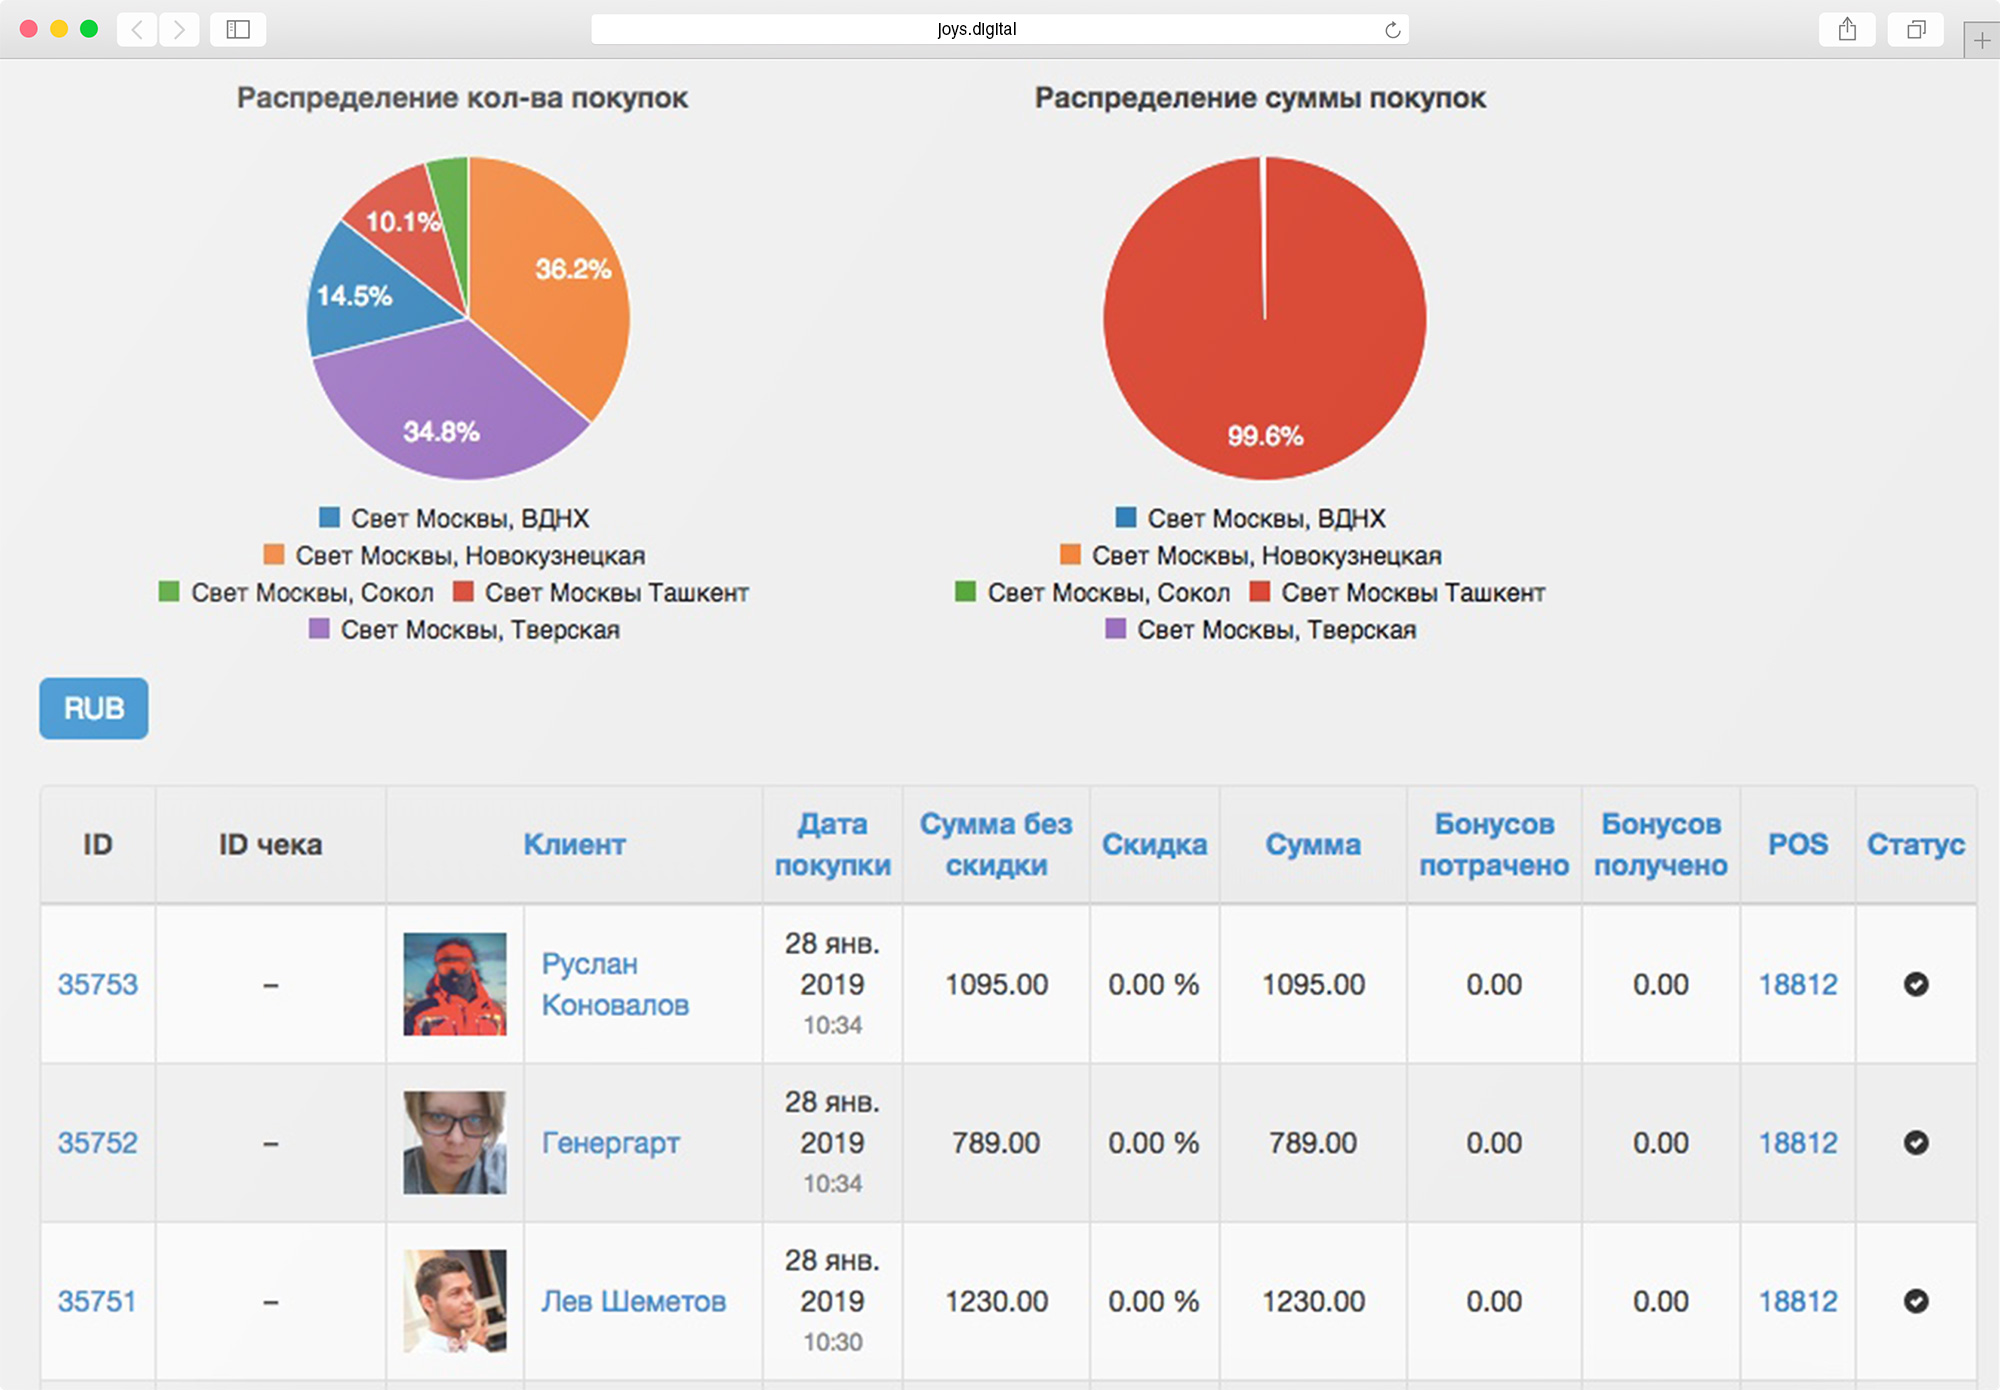Viewport: 2000px width, 1390px height.
Task: Sort table by Сумма column header
Action: click(x=1312, y=845)
